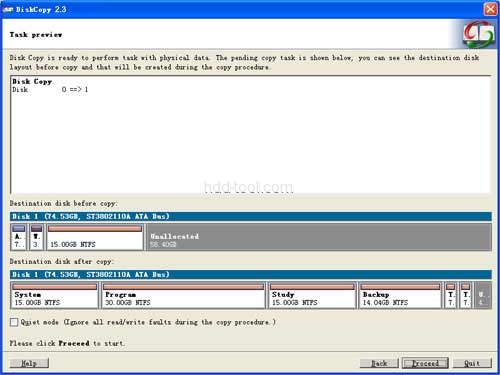This screenshot has height=375, width=500.
Task: Click the 'Please click Proceed to start' text
Action: pyautogui.click(x=67, y=343)
